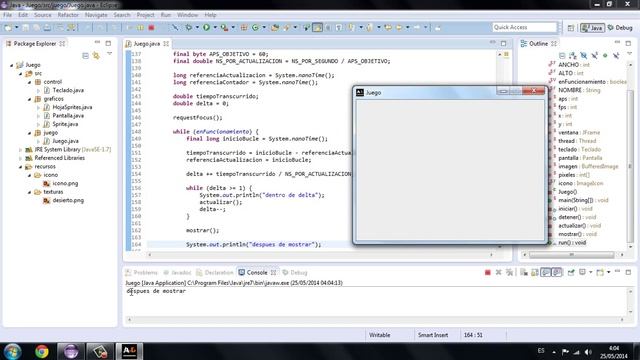The image size is (640, 360).
Task: Hide local types in the Outline
Action: point(616,55)
